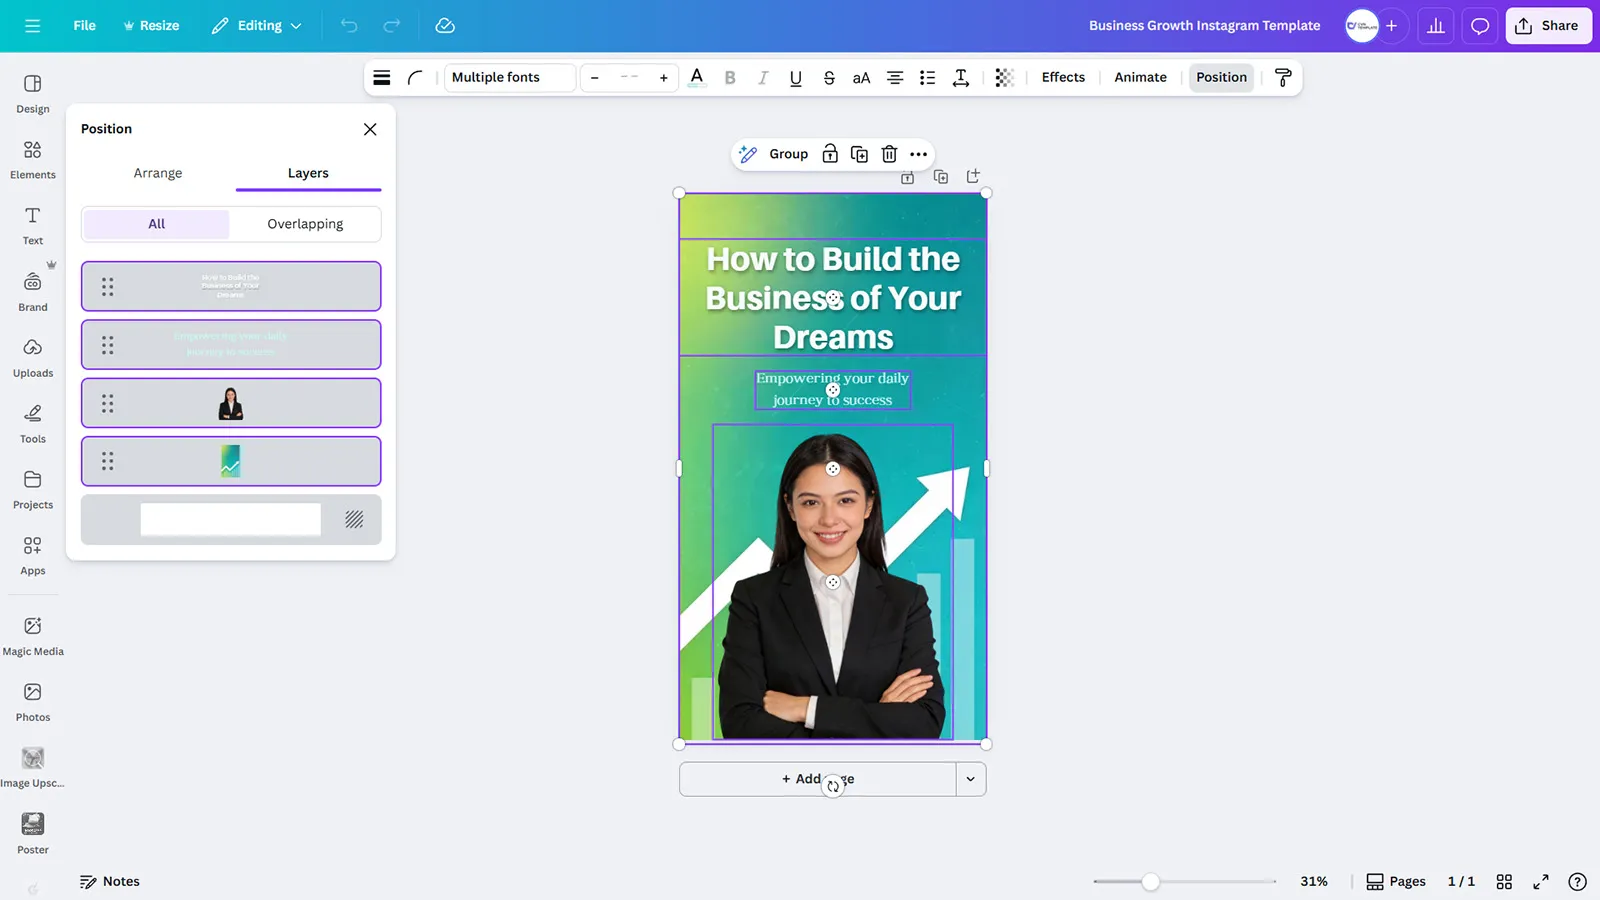Toggle strikethrough formatting
Screen dimensions: 1600x900
coord(829,77)
